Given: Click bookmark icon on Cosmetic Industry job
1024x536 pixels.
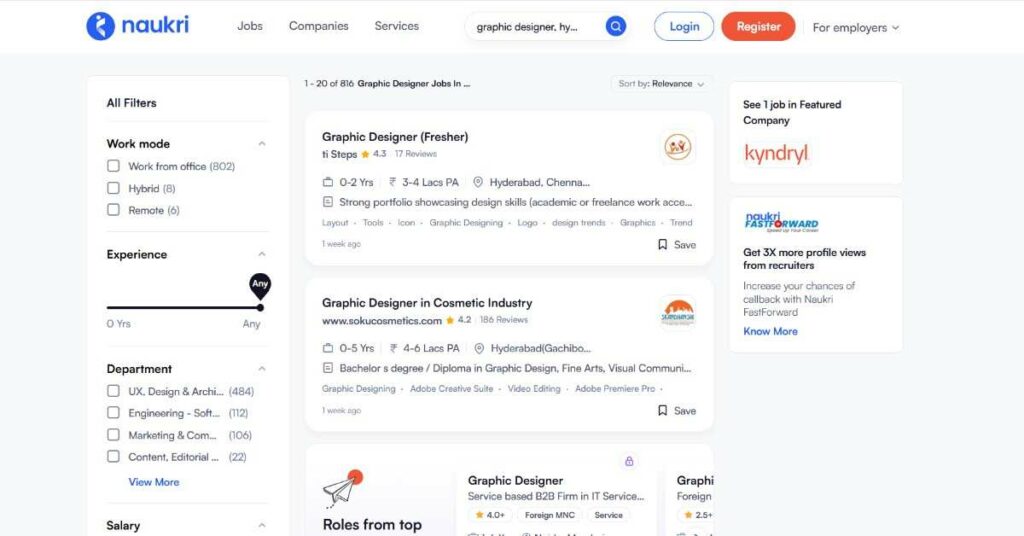Looking at the screenshot, I should point(662,410).
